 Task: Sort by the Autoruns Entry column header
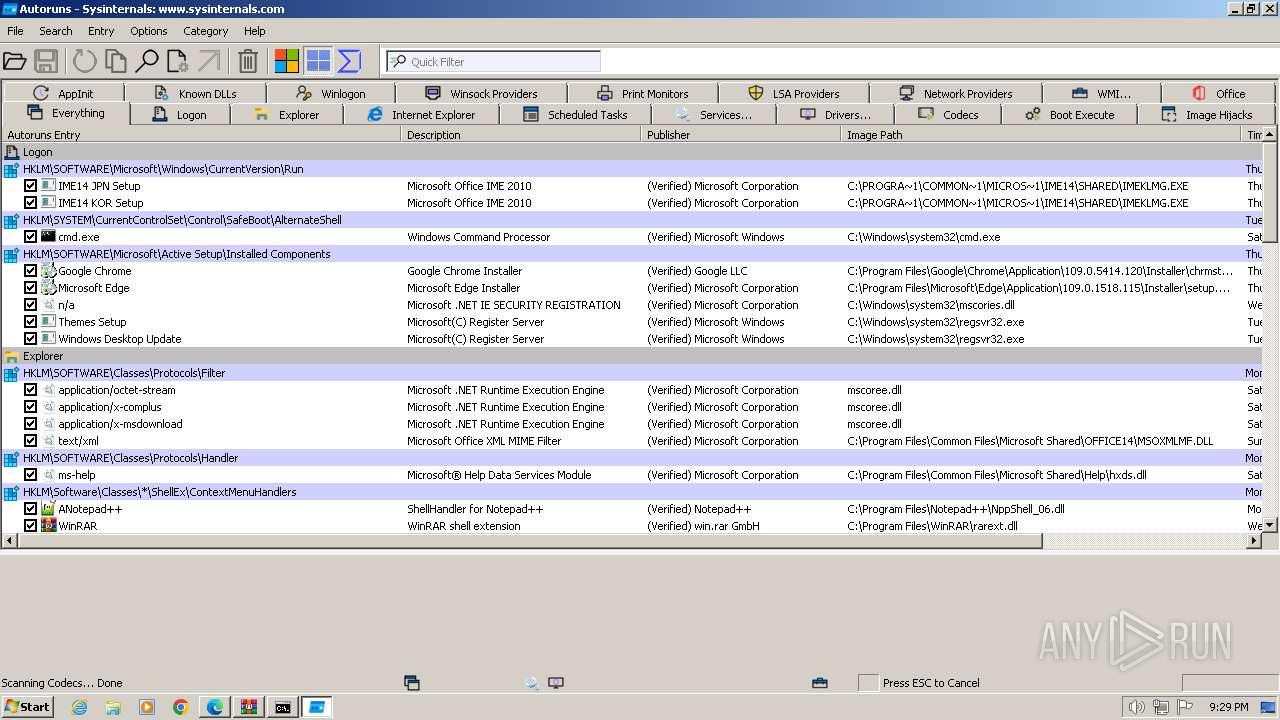coord(201,135)
